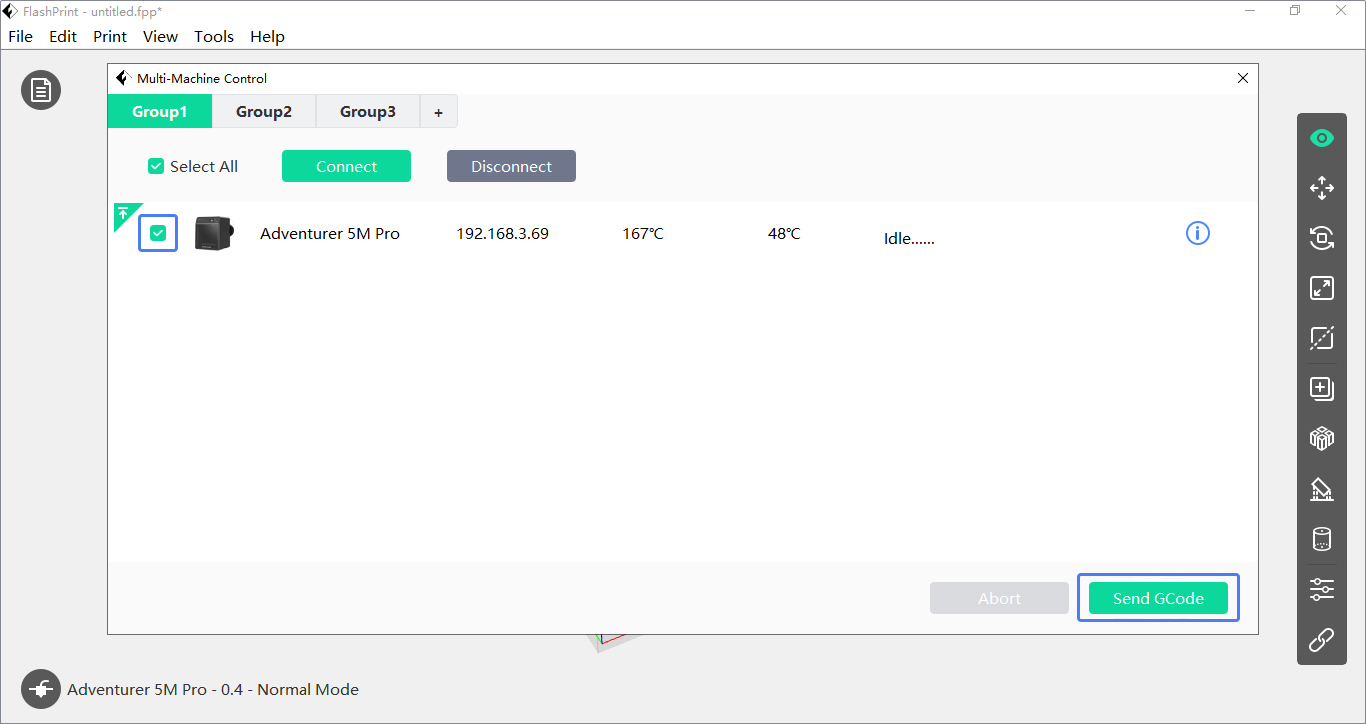This screenshot has width=1366, height=724.
Task: Click the duplicate plus icon in the toolbar
Action: 1322,388
